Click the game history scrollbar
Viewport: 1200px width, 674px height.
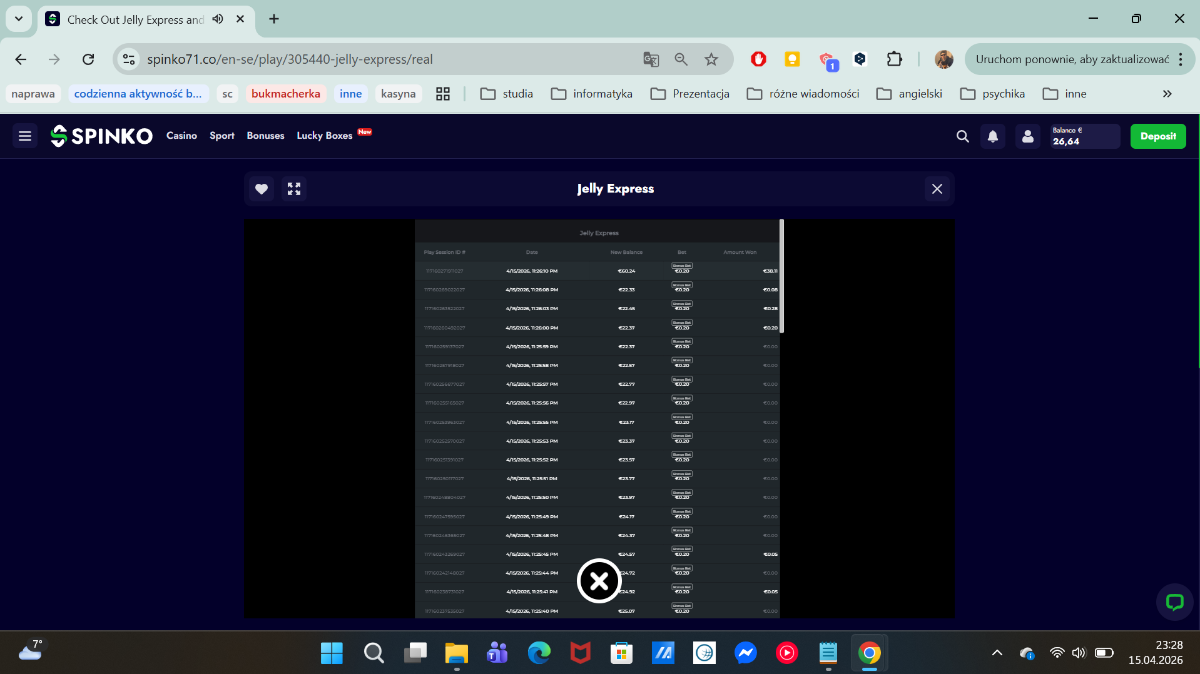(x=781, y=275)
